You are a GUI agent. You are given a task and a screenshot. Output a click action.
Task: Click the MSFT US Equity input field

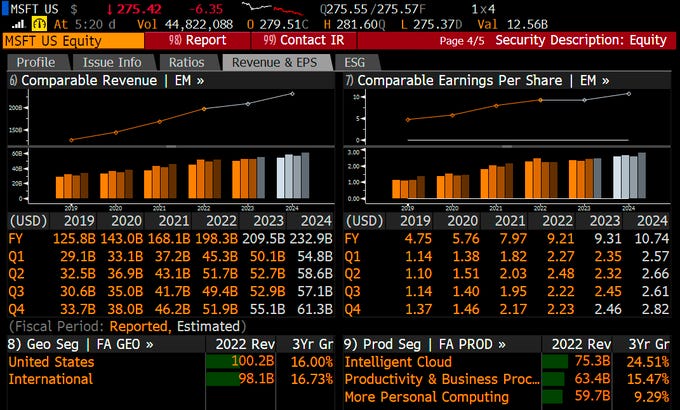click(73, 41)
